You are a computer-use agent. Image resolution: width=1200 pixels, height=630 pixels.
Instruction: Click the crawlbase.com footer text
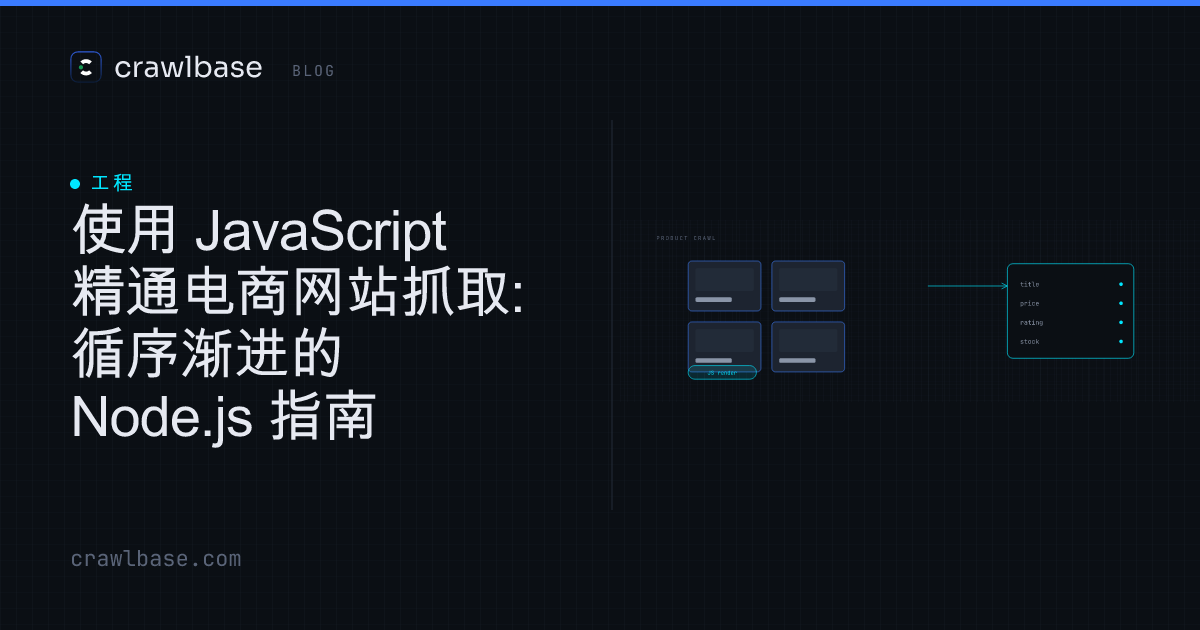pyautogui.click(x=156, y=559)
